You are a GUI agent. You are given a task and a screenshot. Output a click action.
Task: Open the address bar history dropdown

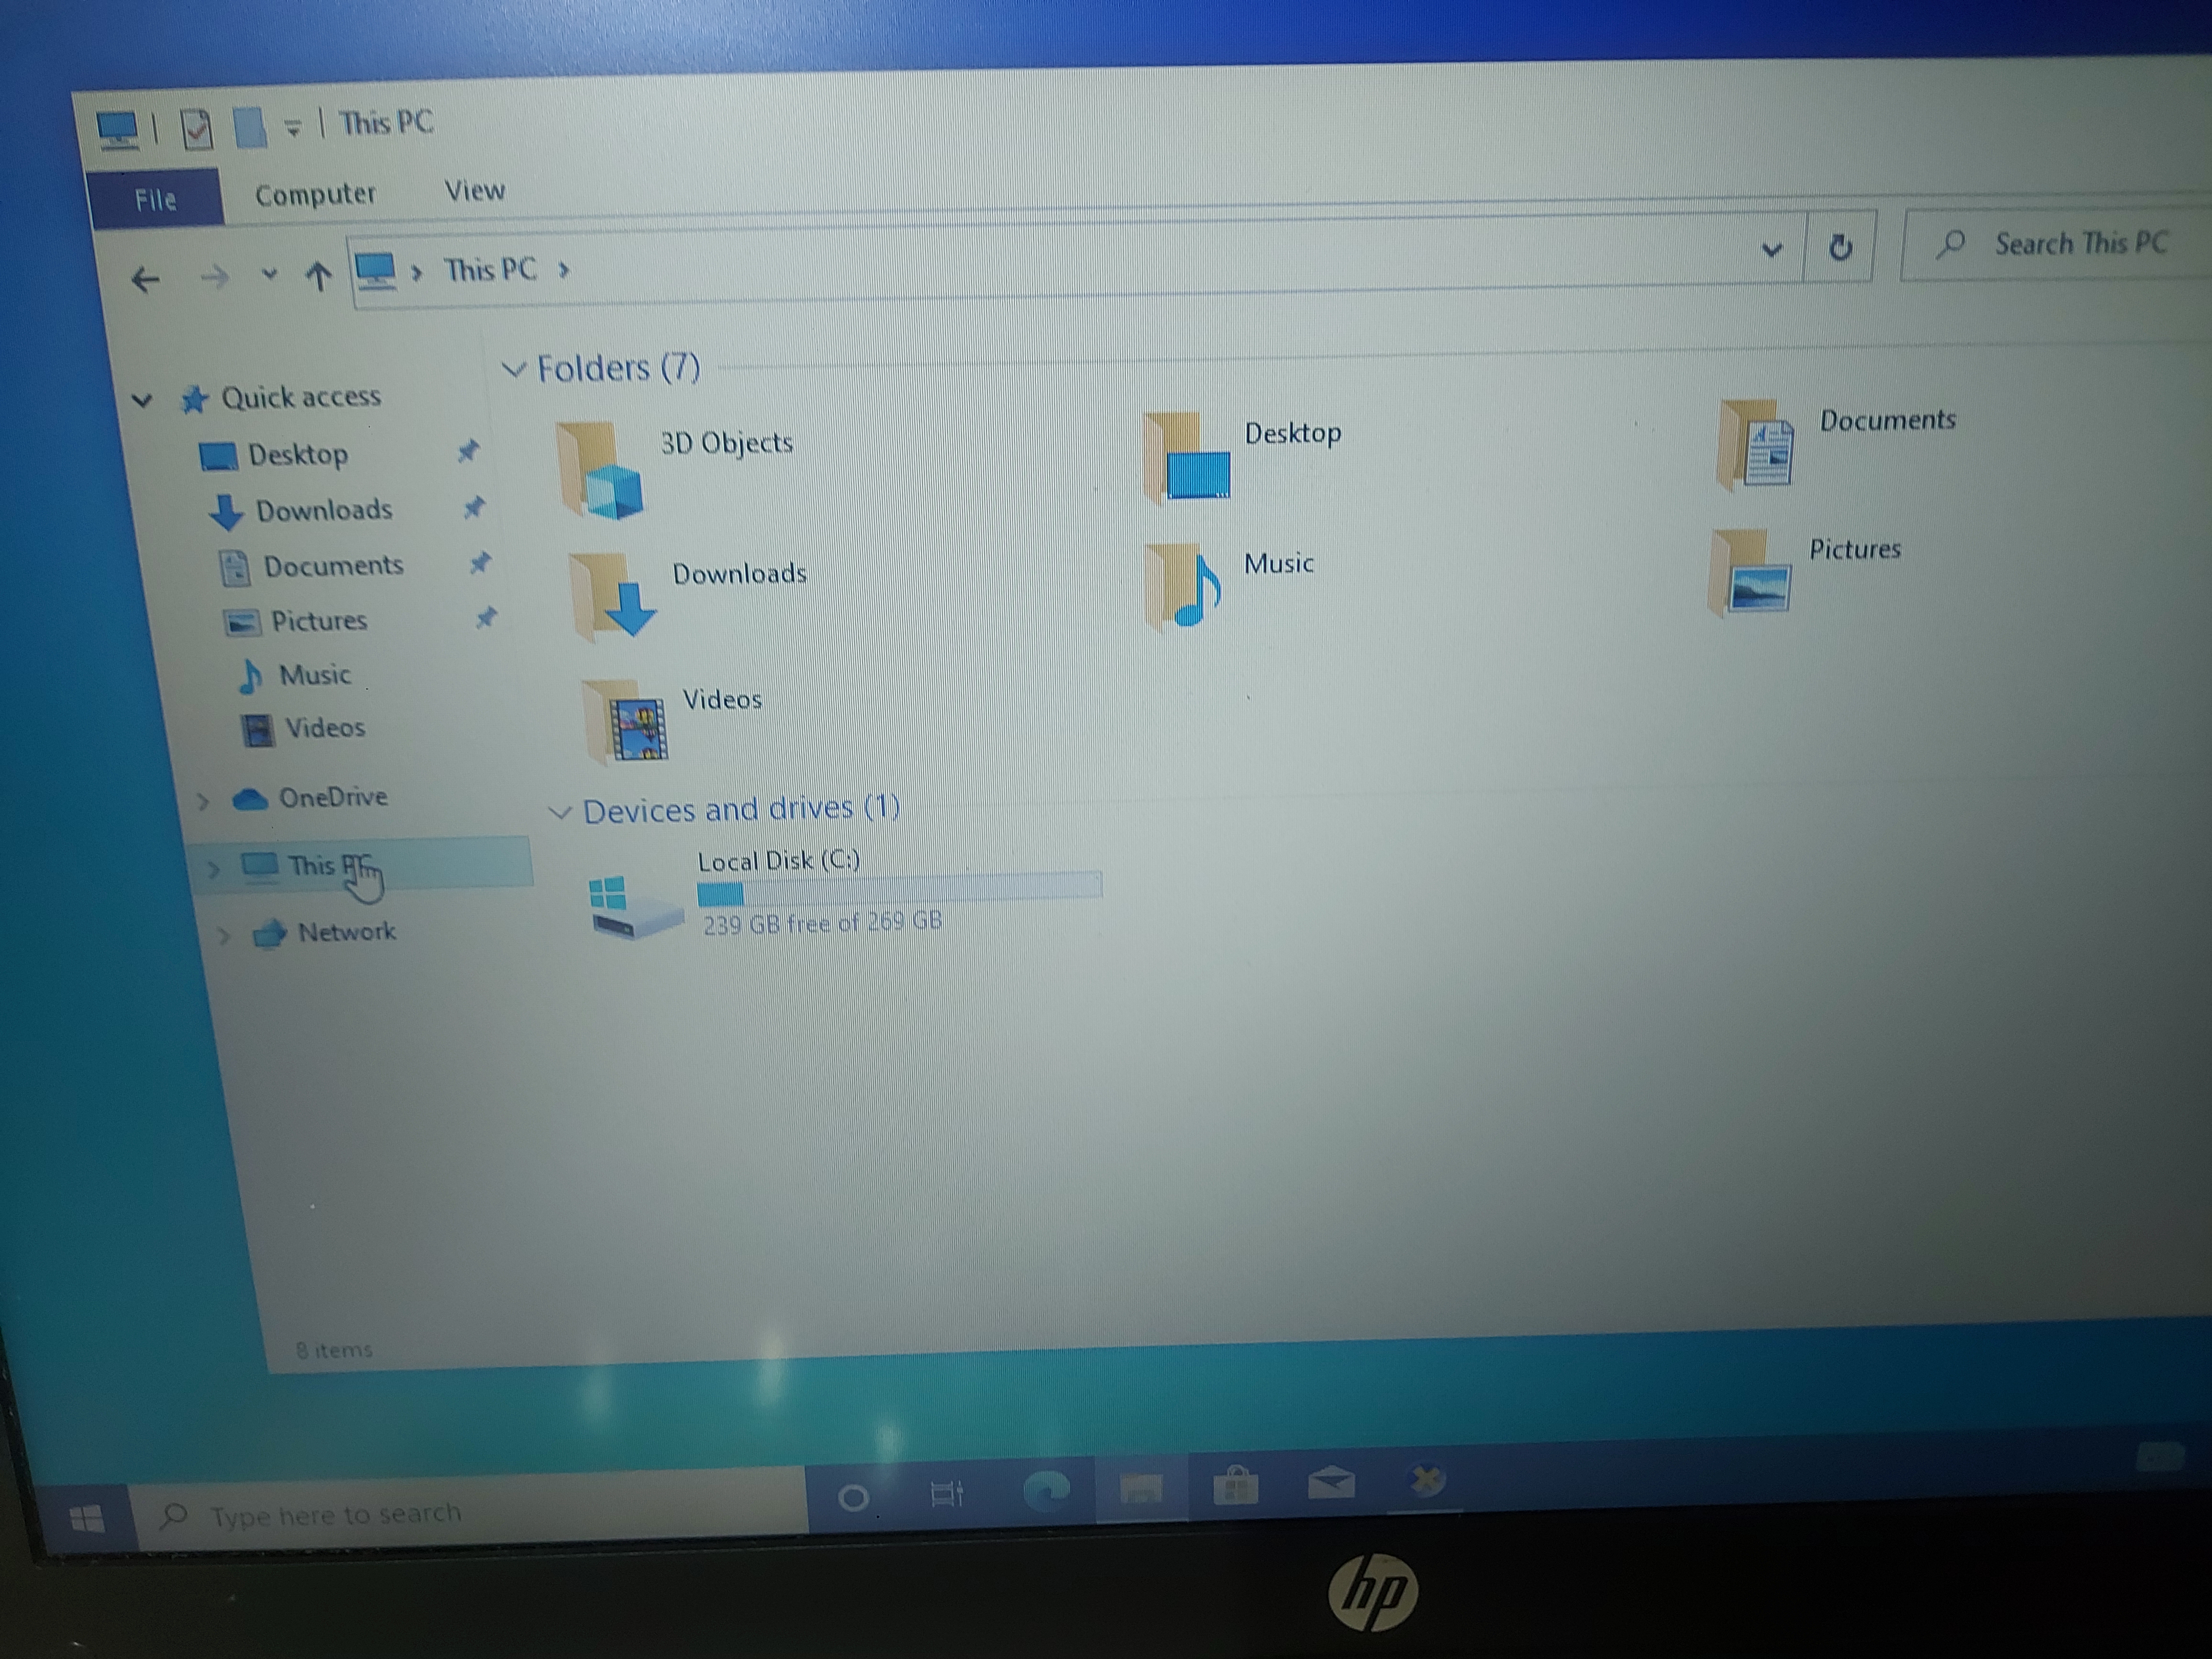coord(1771,249)
